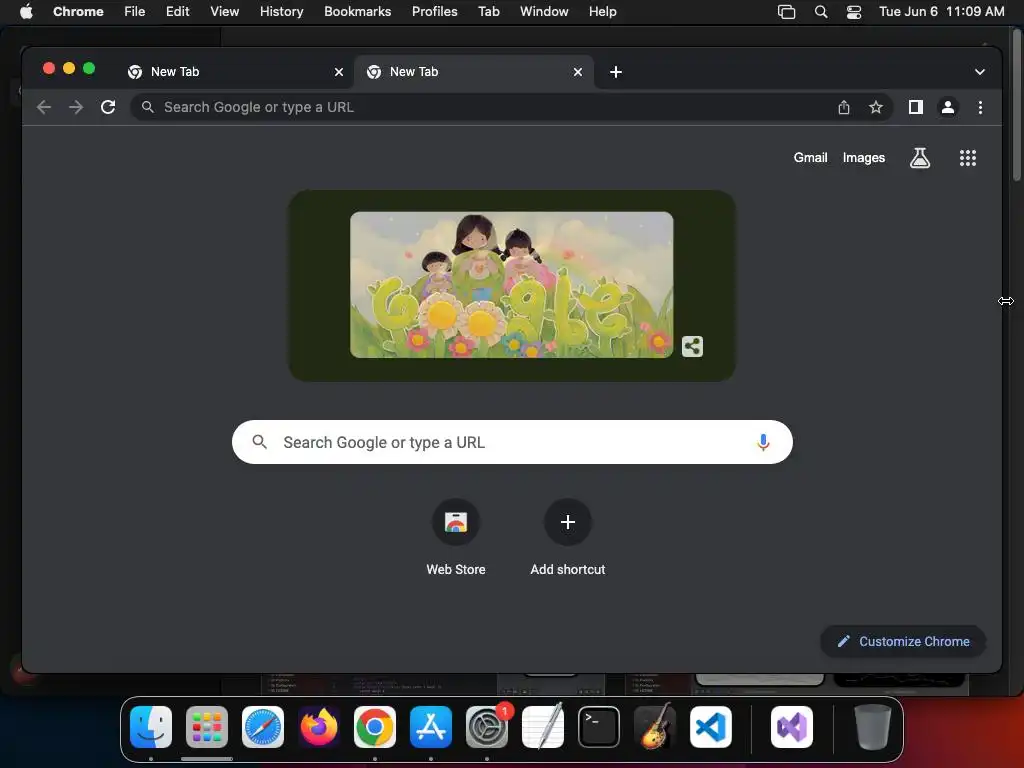This screenshot has height=768, width=1024.
Task: Open Spotlight search in menu bar
Action: pos(821,12)
